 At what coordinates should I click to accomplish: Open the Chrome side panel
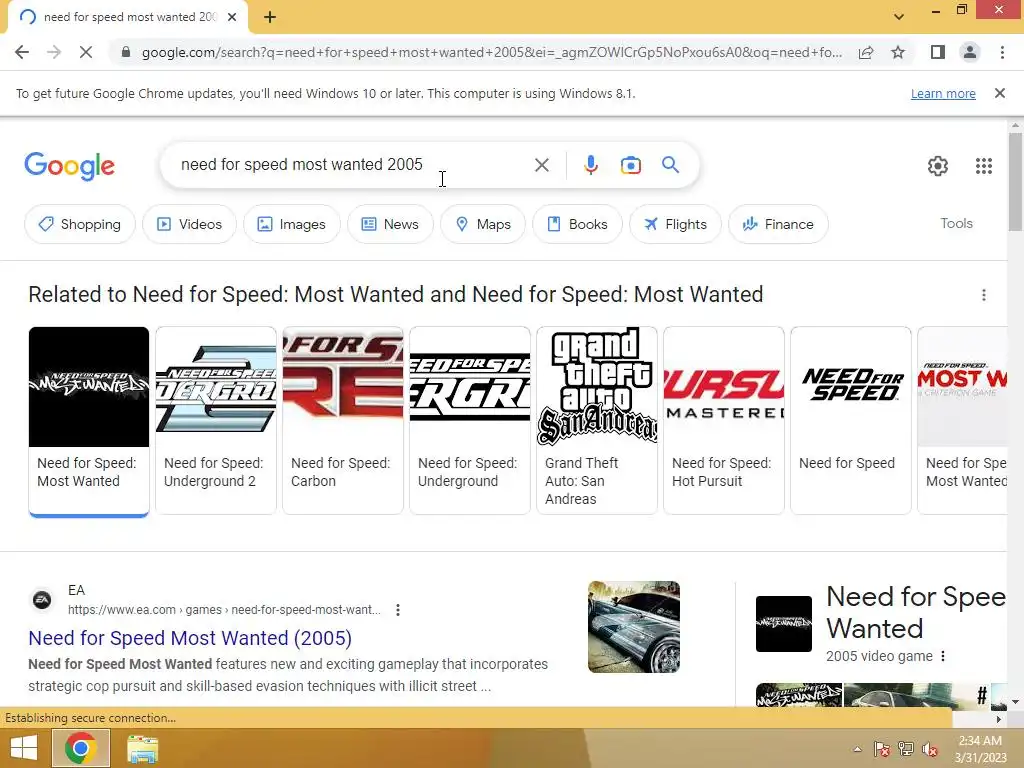938,52
